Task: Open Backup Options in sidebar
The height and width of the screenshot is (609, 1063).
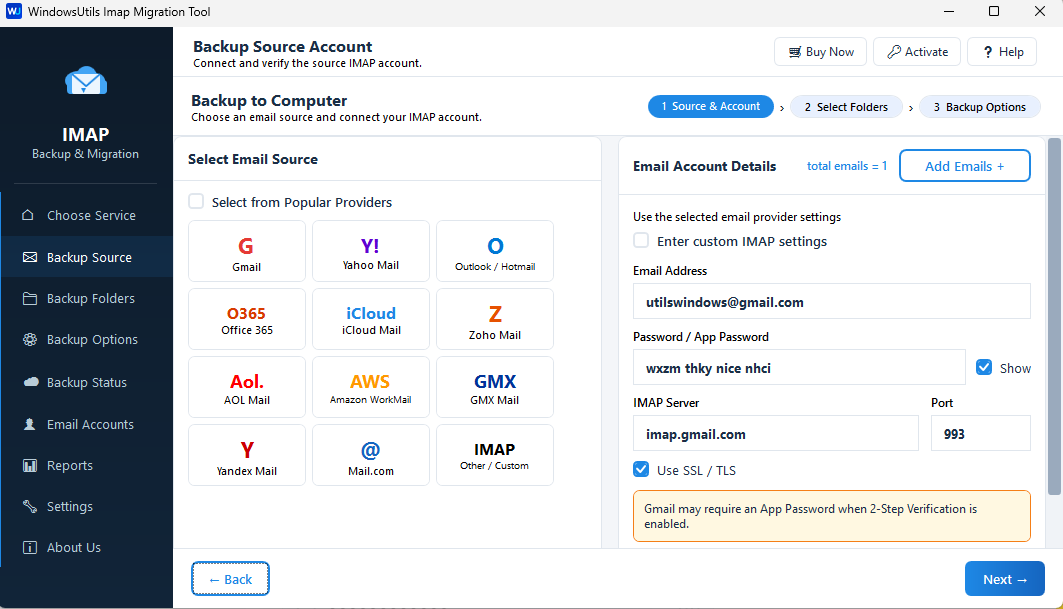Action: click(87, 339)
